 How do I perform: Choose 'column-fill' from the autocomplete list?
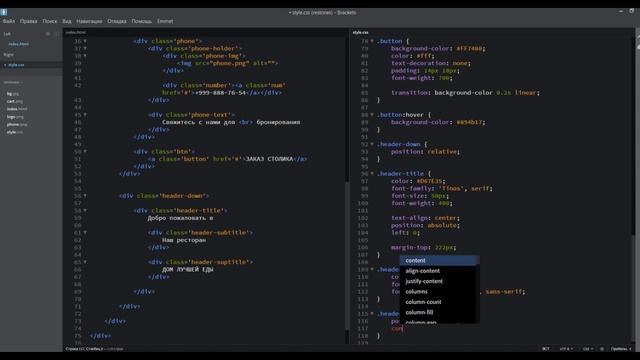point(439,312)
